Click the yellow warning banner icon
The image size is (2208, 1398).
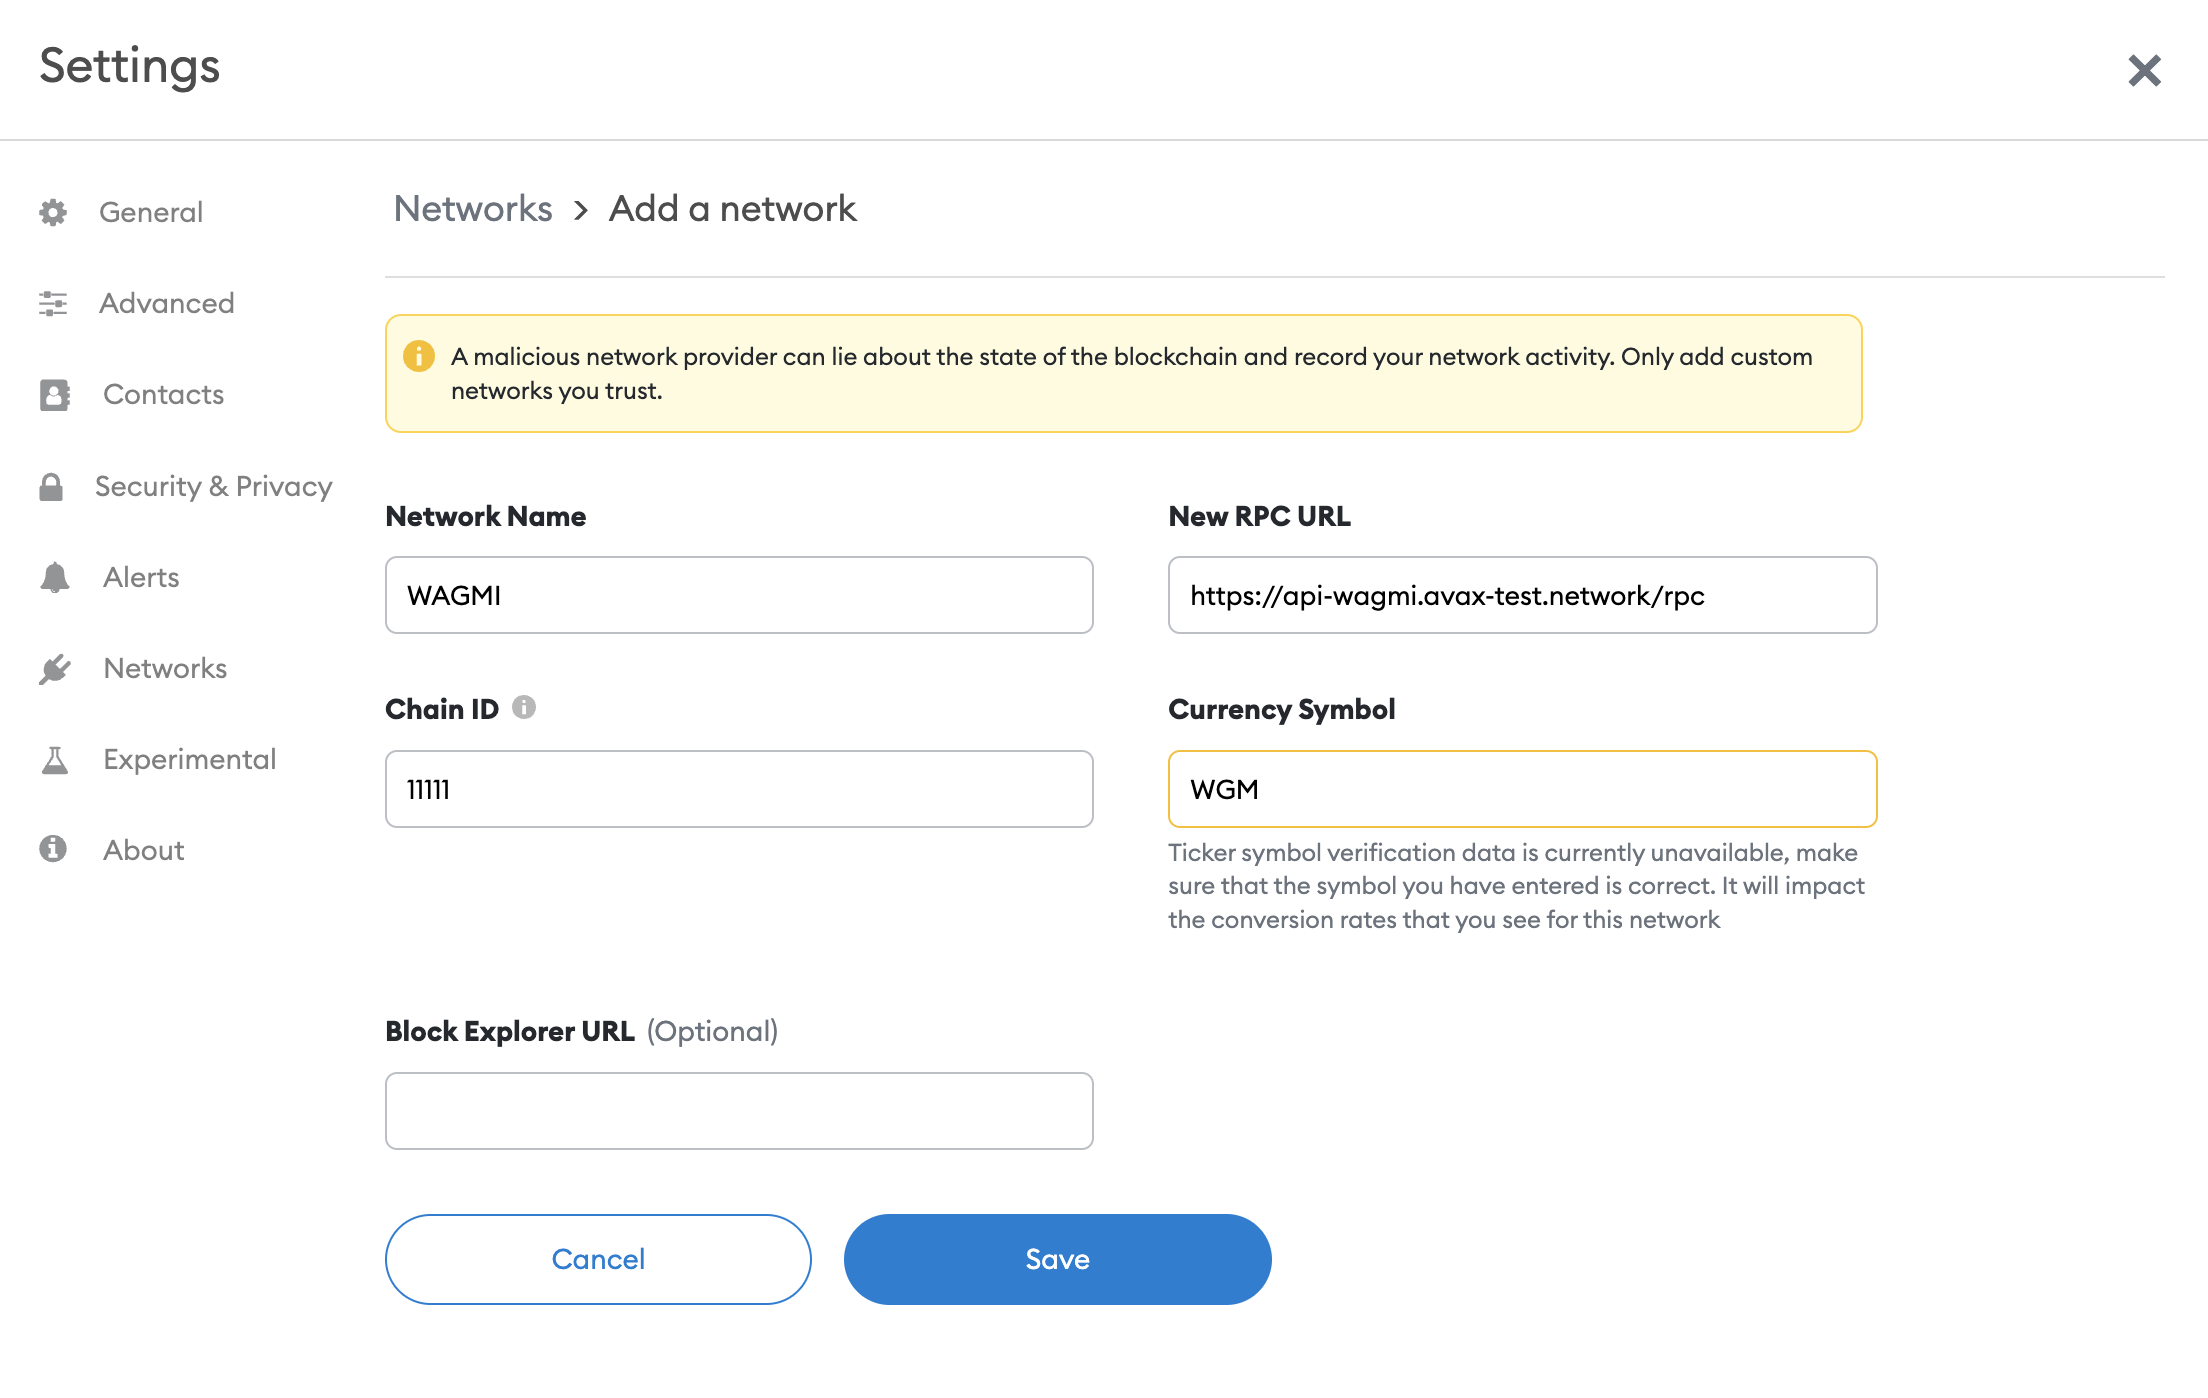pyautogui.click(x=419, y=356)
